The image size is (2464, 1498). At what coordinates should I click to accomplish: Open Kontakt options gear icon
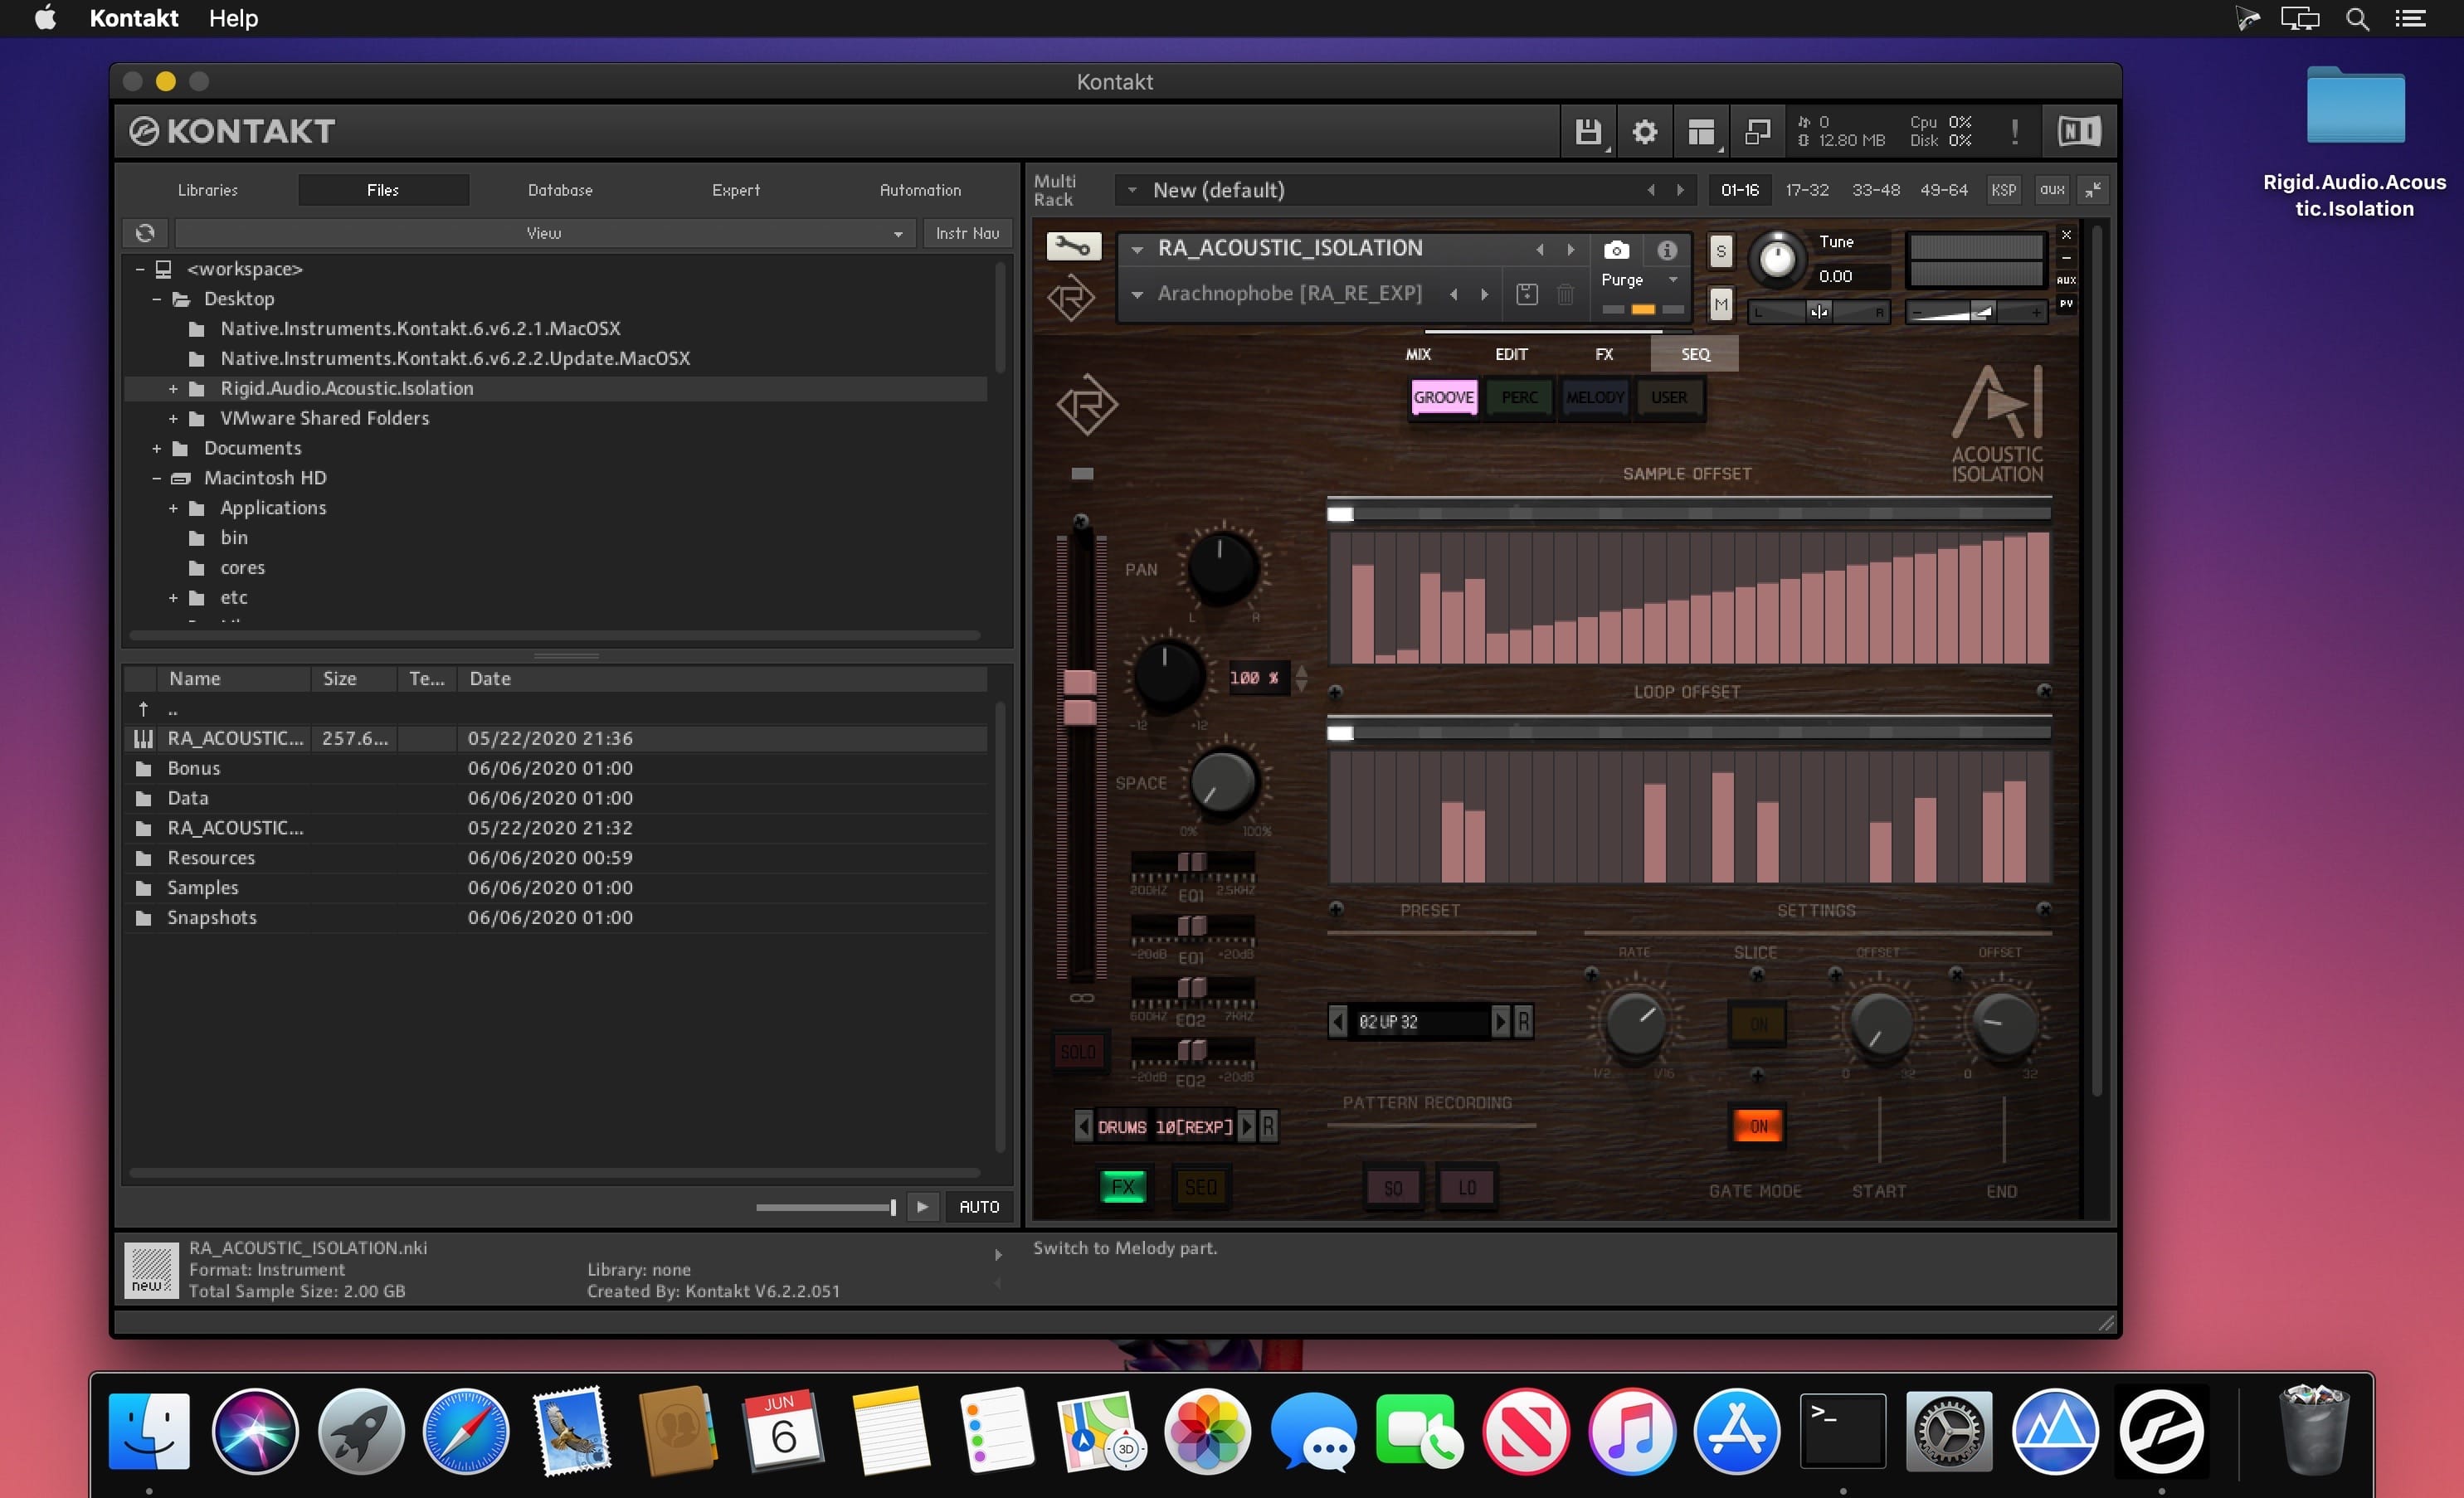pos(1645,131)
